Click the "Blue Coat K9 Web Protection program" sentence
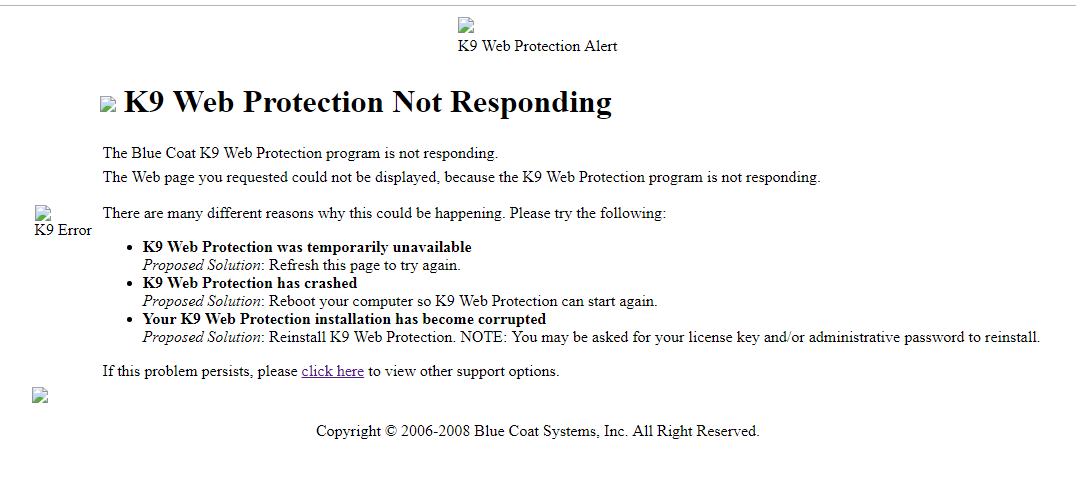Image resolution: width=1076 pixels, height=502 pixels. tap(300, 153)
